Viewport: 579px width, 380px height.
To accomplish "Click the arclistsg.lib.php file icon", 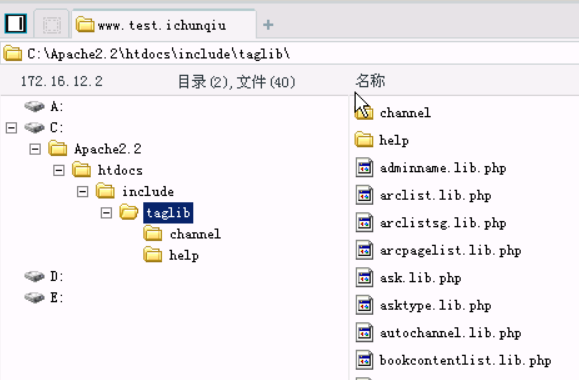I will [364, 223].
